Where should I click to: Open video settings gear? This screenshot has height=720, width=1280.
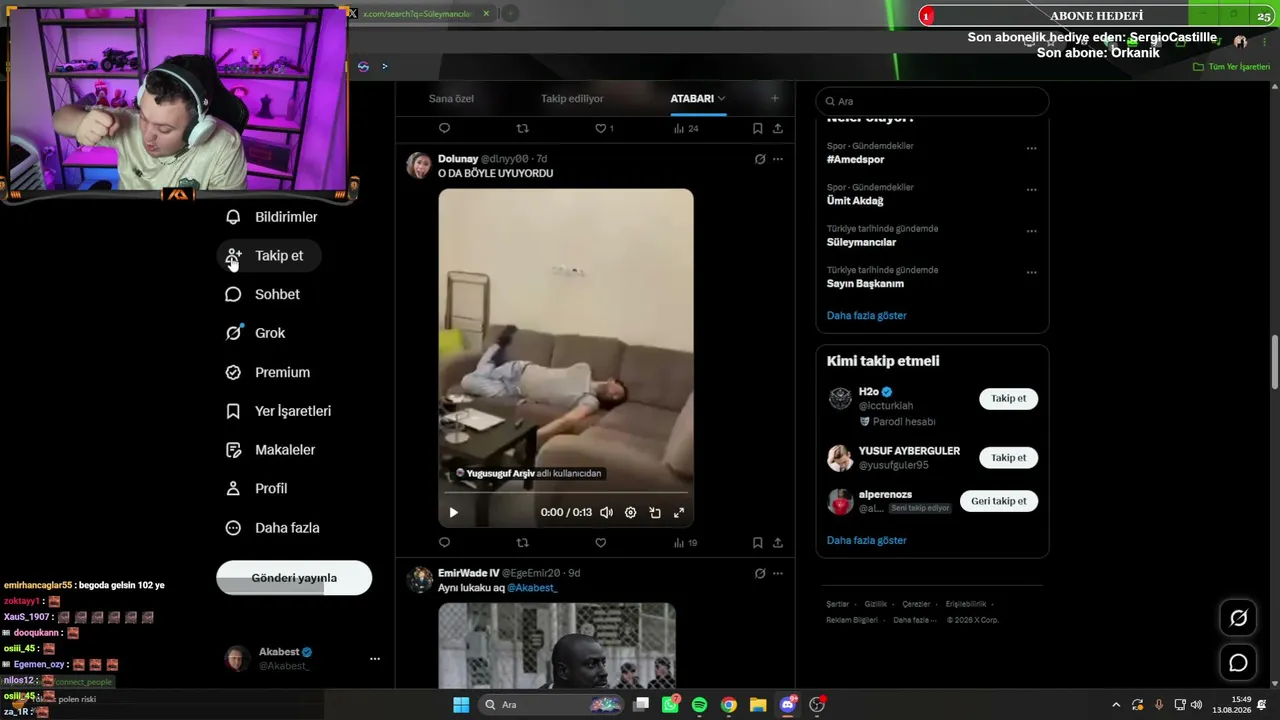coord(630,513)
